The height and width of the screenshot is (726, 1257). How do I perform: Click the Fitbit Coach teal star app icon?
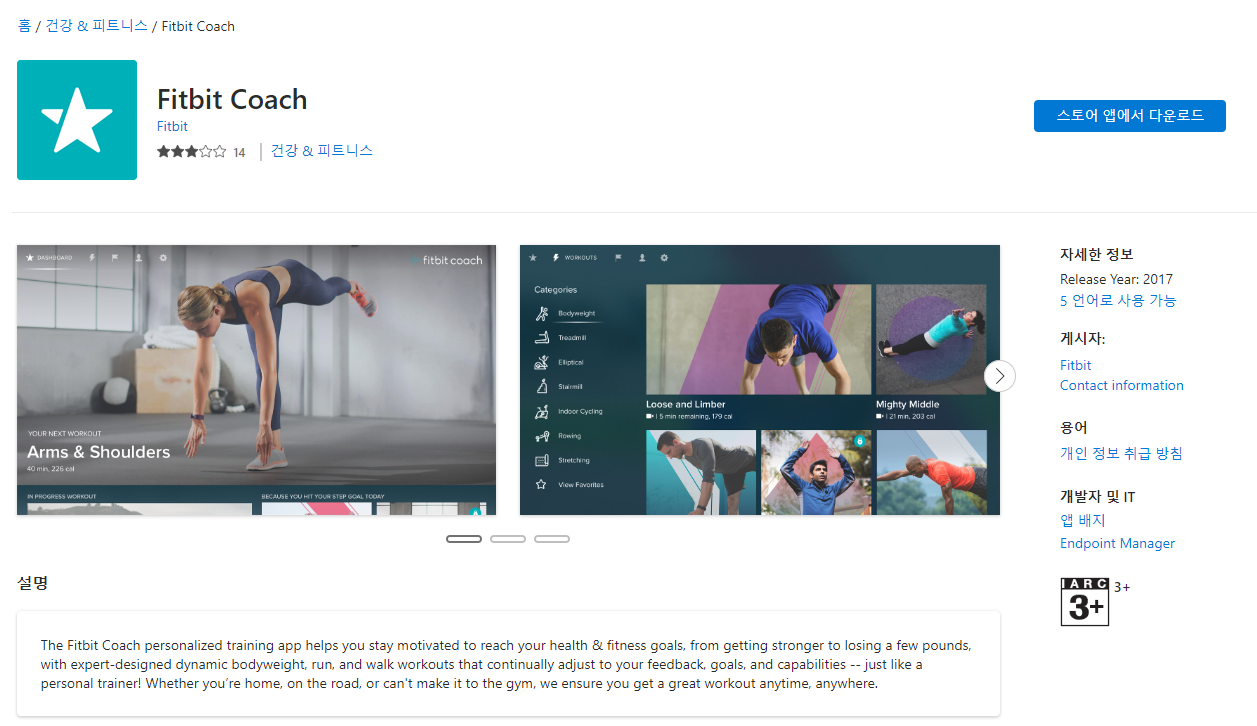77,120
